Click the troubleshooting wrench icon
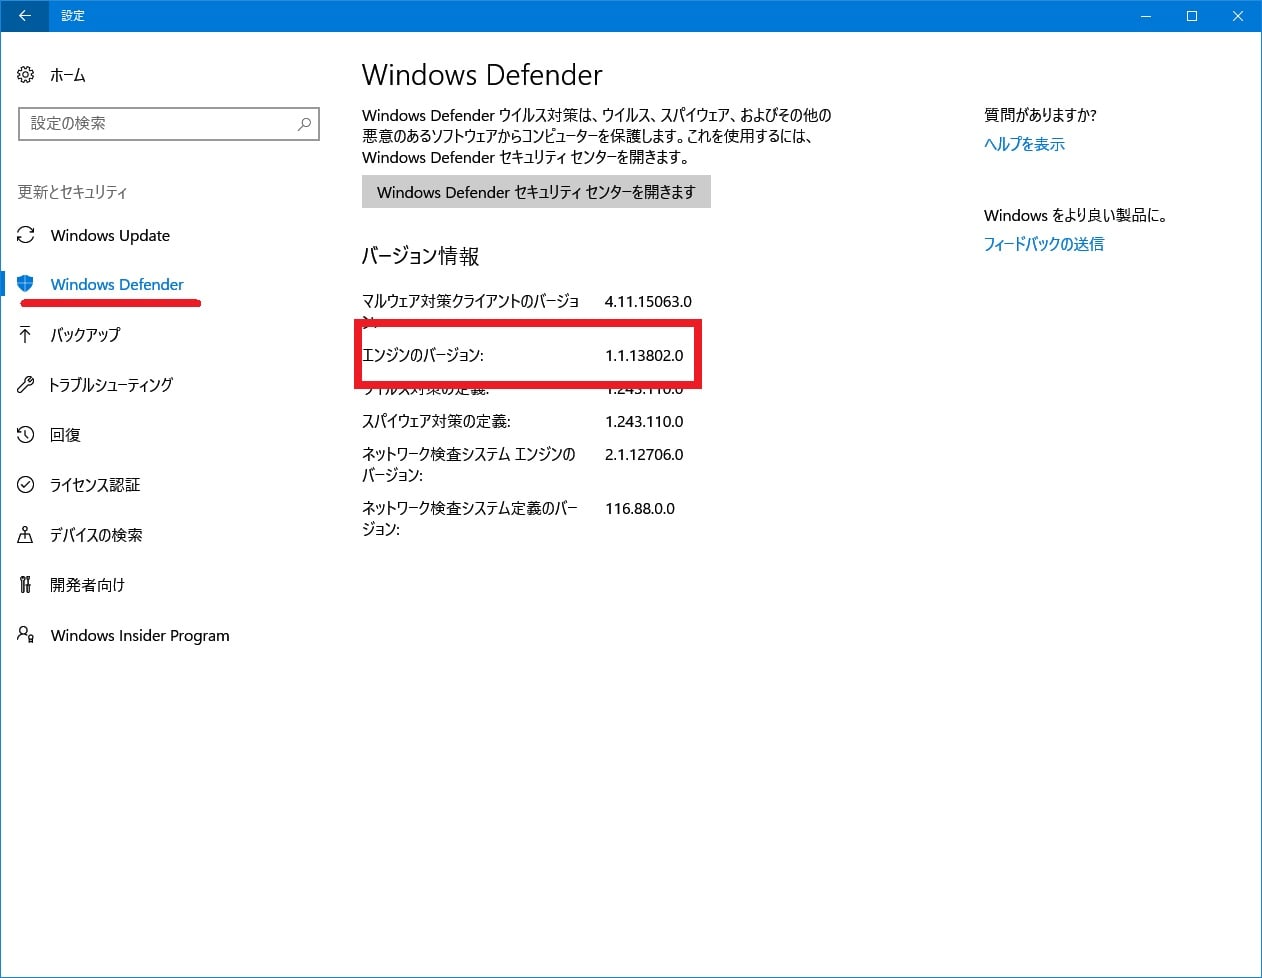Image resolution: width=1262 pixels, height=978 pixels. (26, 385)
